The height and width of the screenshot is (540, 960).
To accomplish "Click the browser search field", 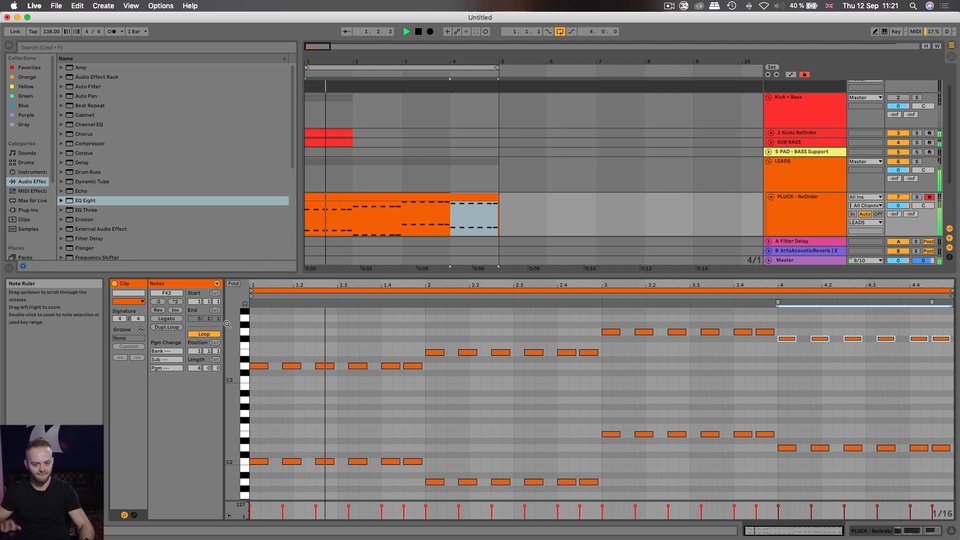I will coord(156,47).
